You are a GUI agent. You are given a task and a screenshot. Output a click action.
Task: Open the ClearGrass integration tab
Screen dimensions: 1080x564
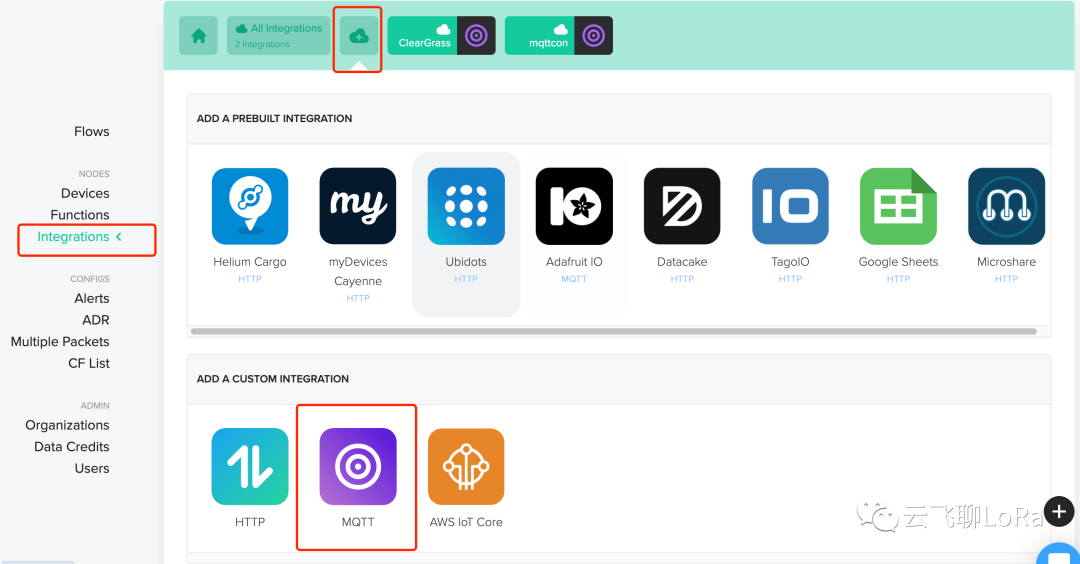pyautogui.click(x=442, y=36)
